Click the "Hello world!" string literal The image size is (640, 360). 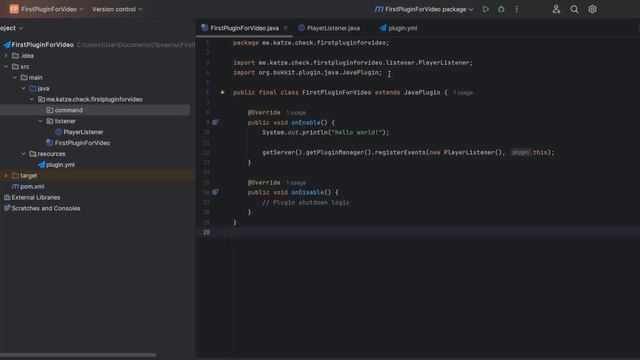point(357,132)
